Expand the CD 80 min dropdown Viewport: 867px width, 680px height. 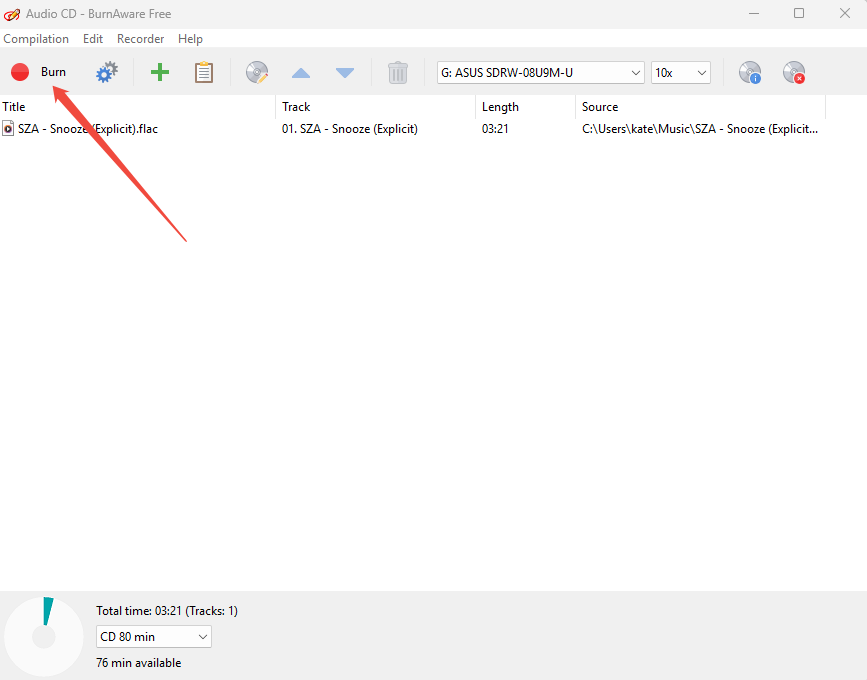coord(154,636)
